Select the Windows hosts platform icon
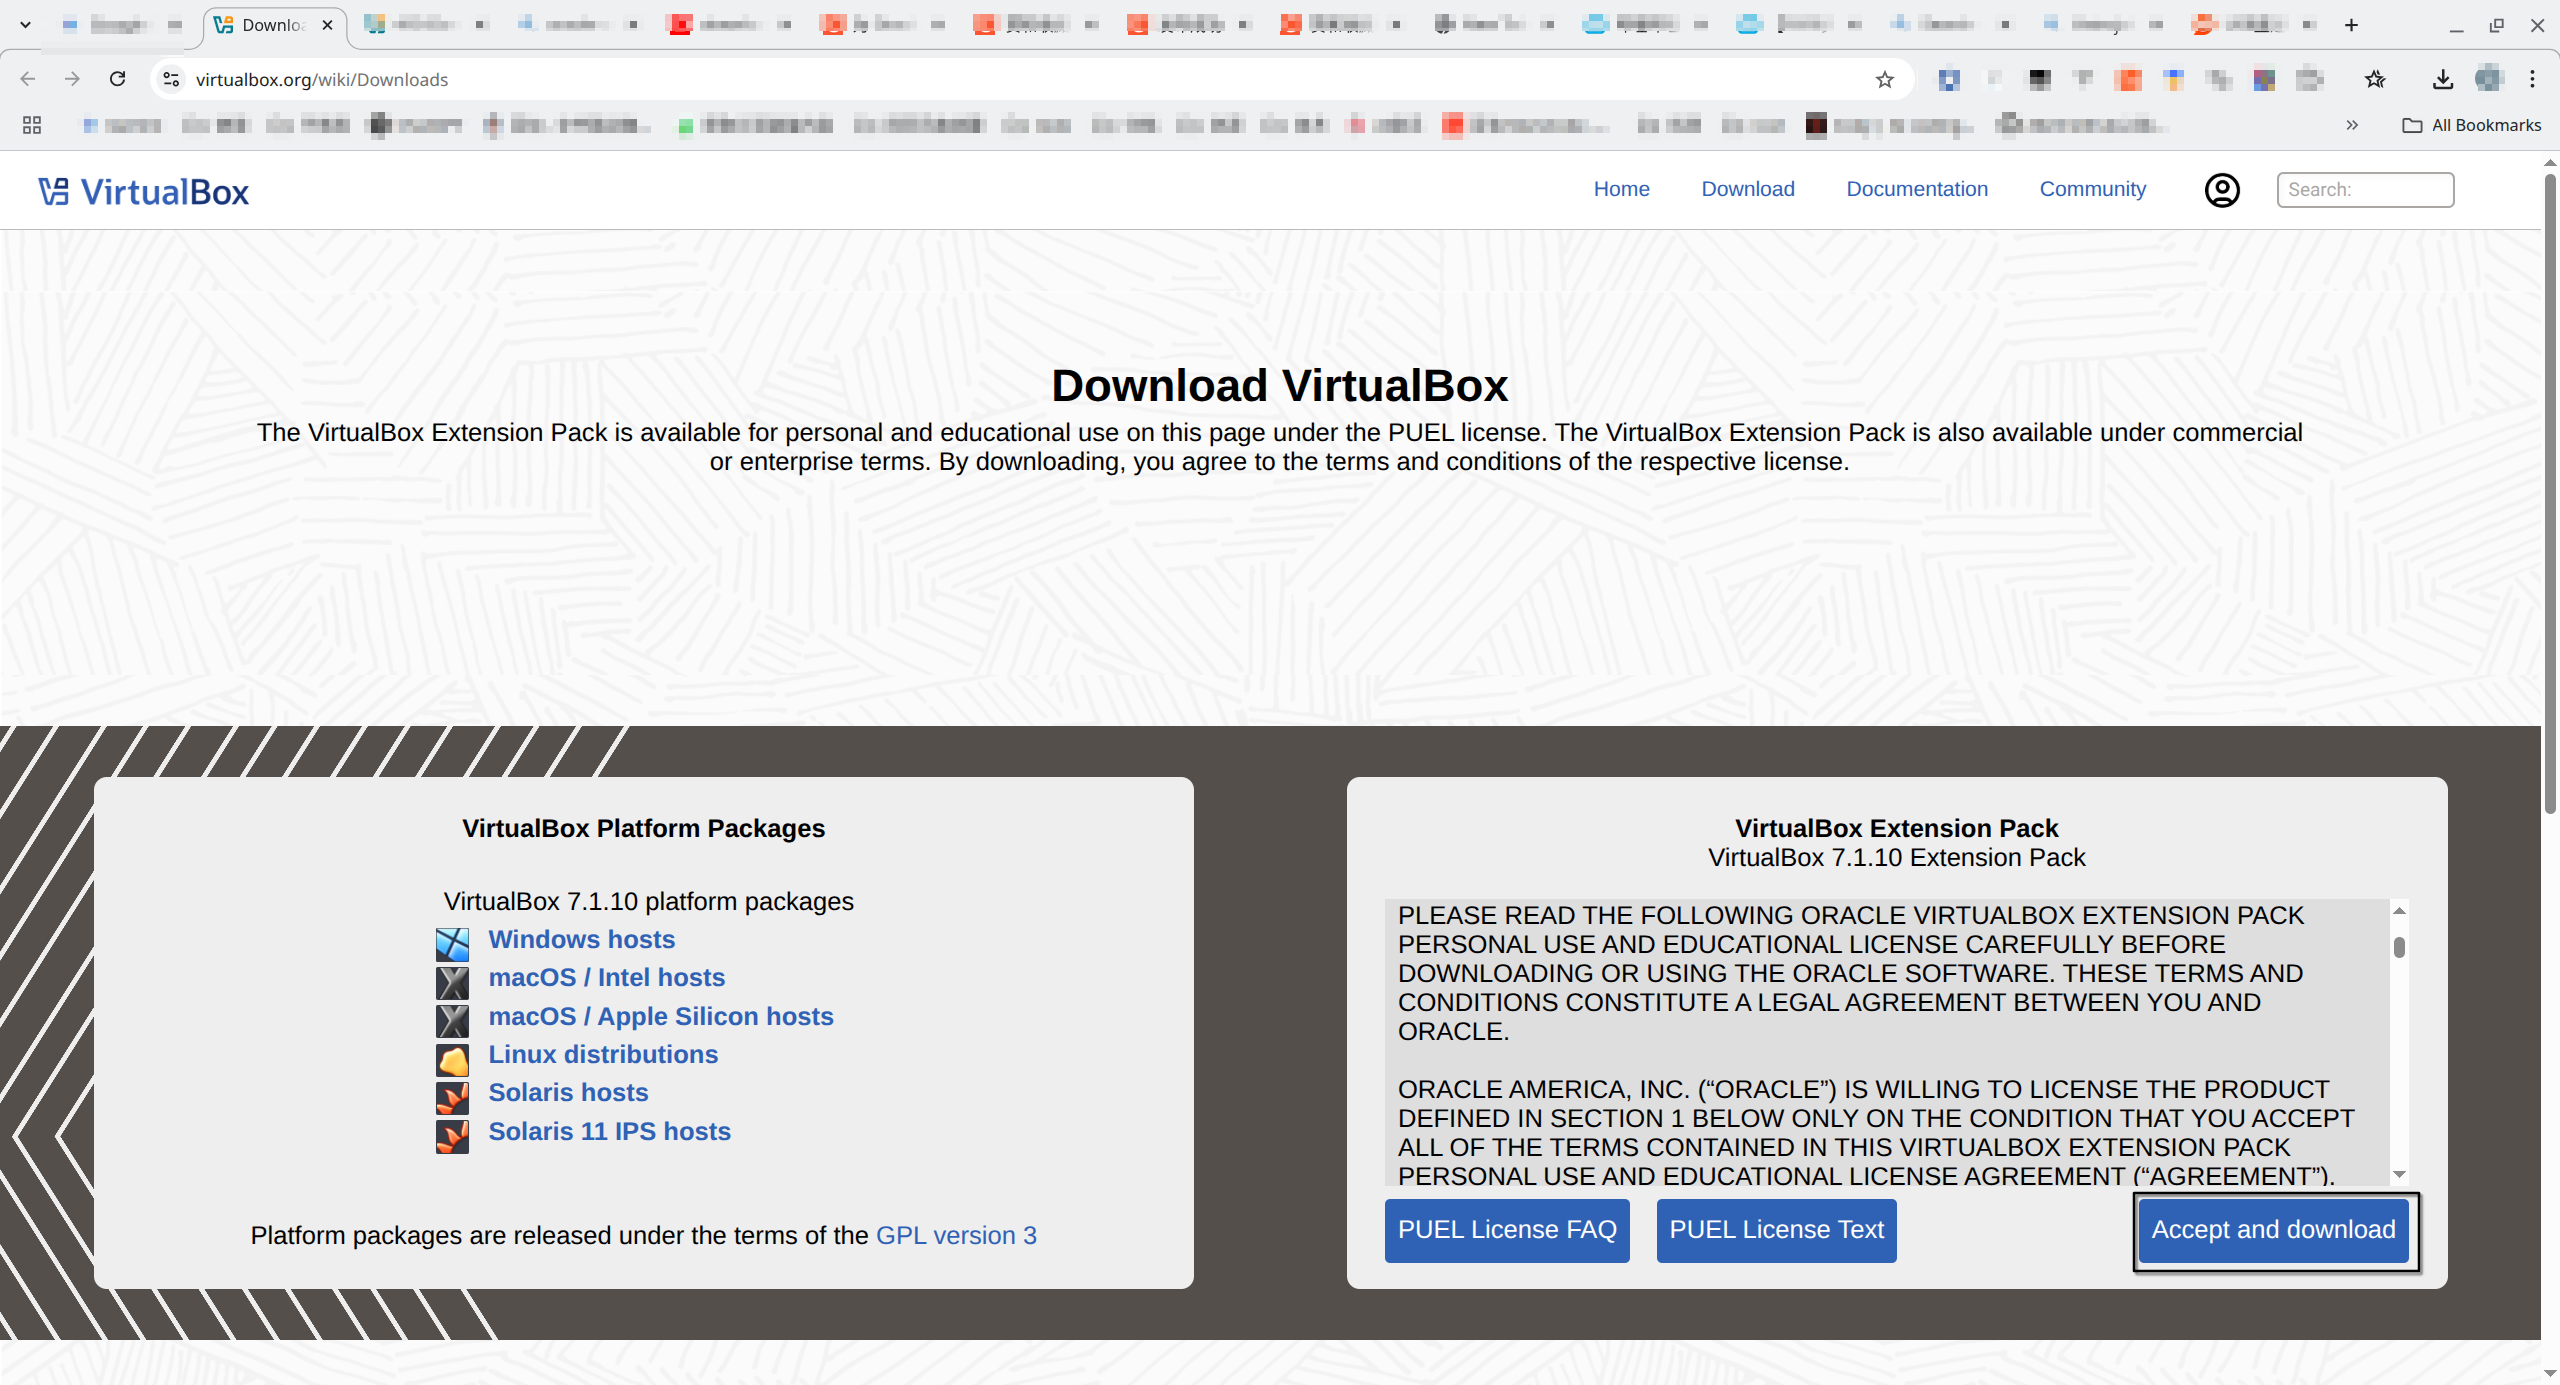 coord(453,944)
